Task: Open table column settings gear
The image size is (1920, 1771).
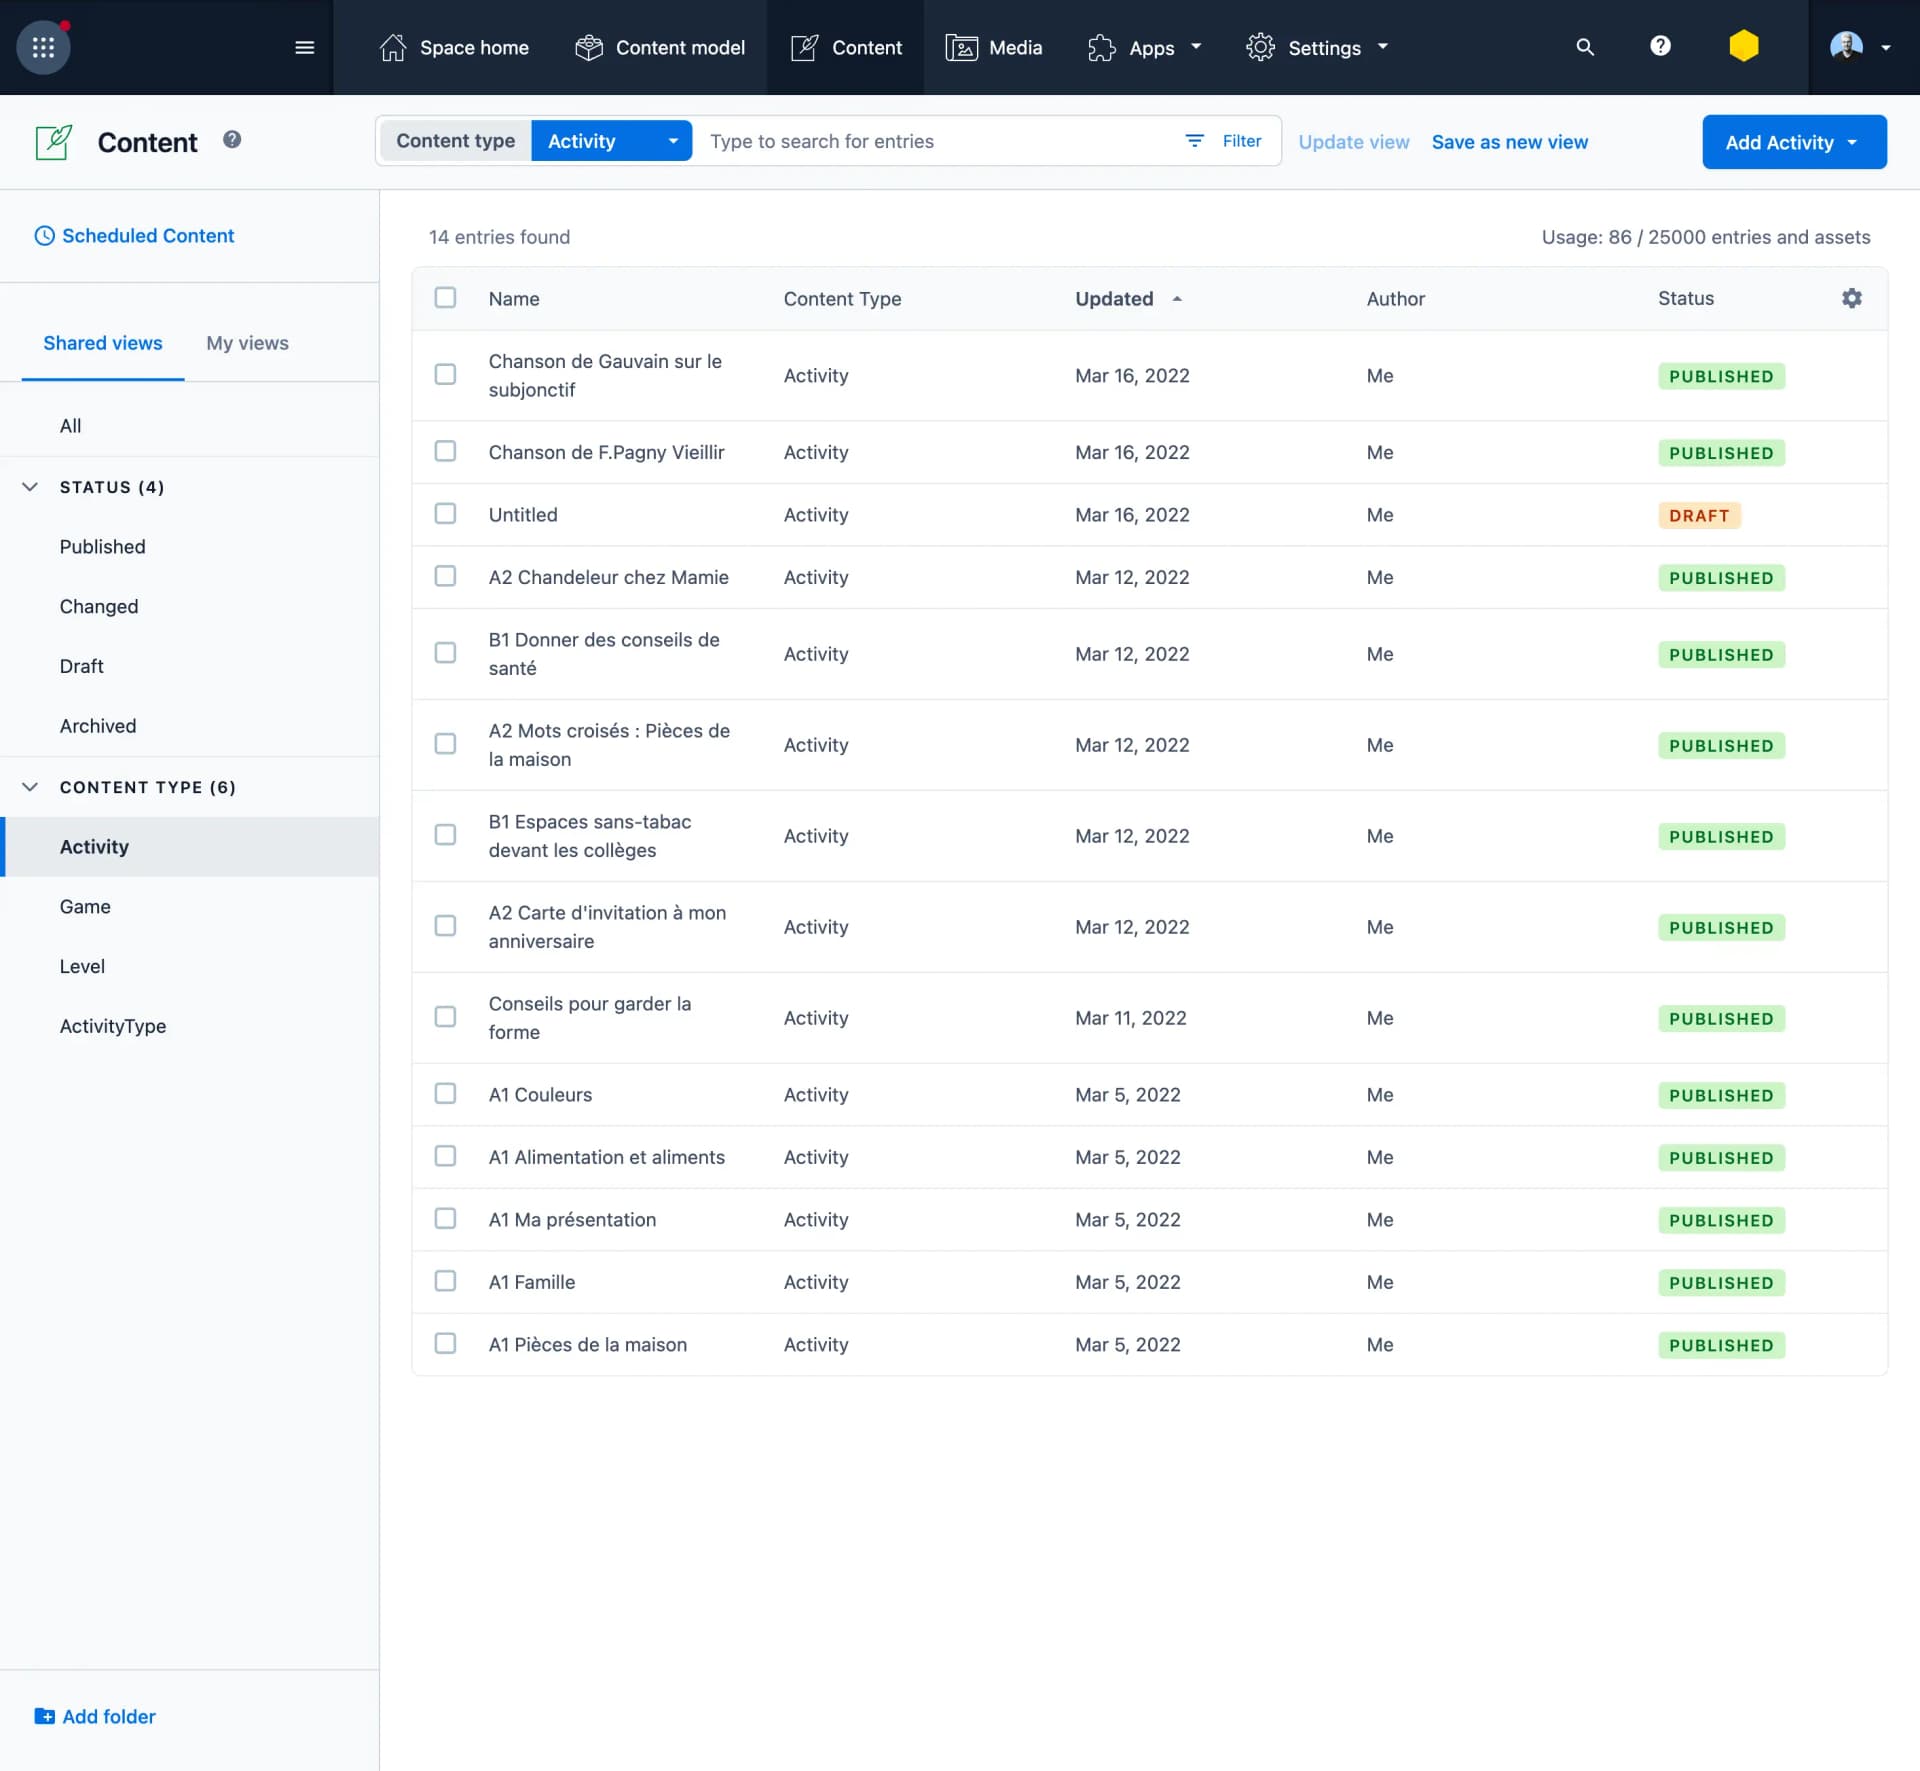Action: tap(1851, 297)
